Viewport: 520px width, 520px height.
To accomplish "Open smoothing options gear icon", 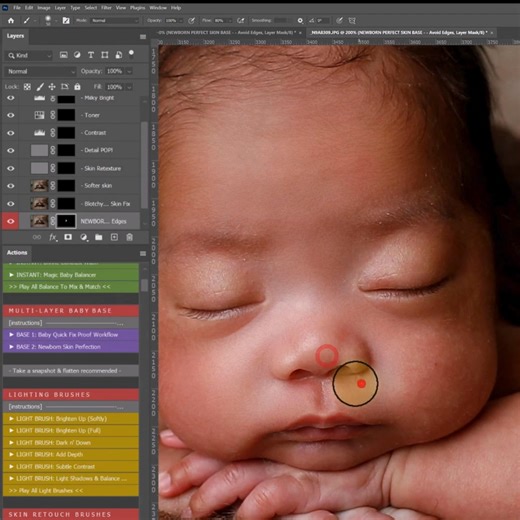I will pos(300,21).
